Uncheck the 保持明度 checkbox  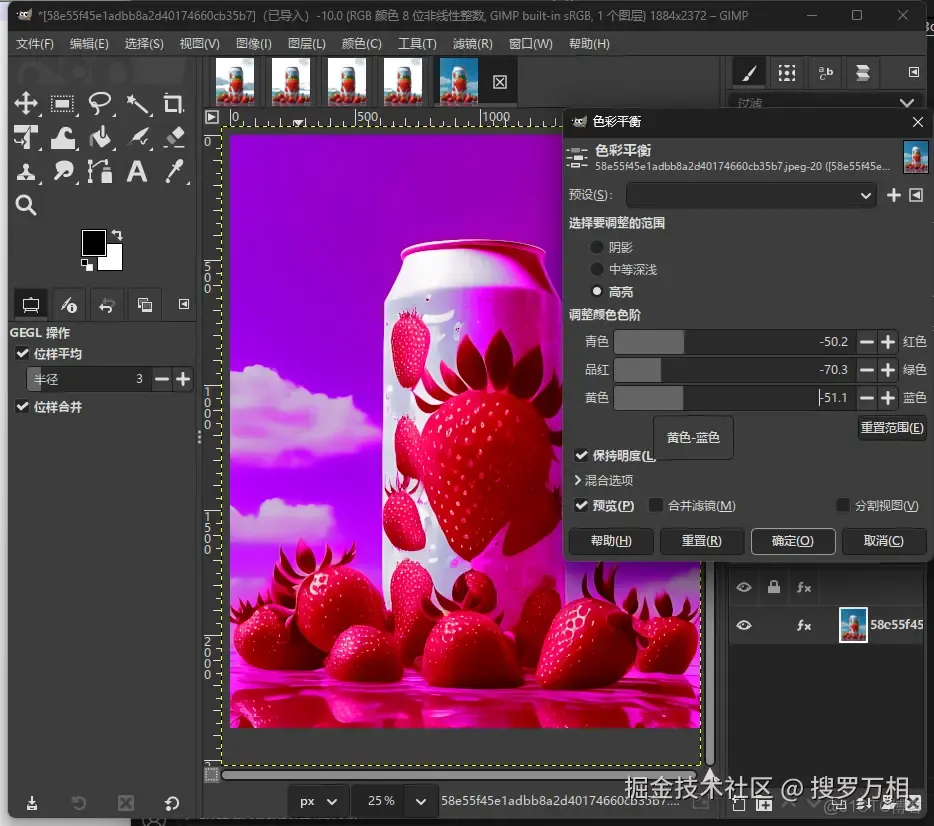pyautogui.click(x=581, y=455)
